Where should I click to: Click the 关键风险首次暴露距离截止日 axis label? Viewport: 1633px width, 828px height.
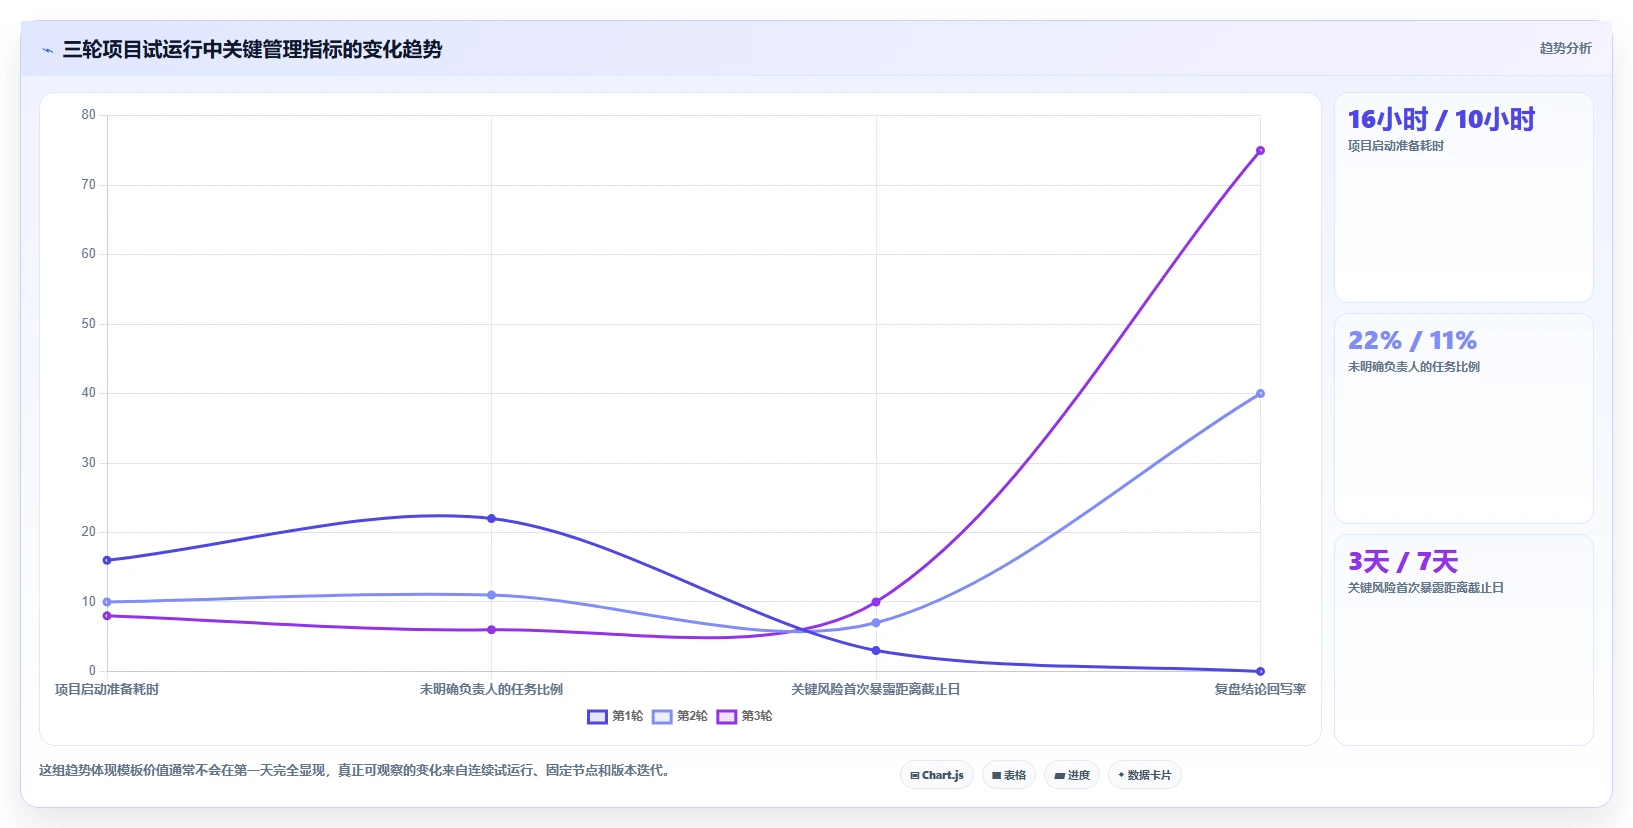point(876,689)
